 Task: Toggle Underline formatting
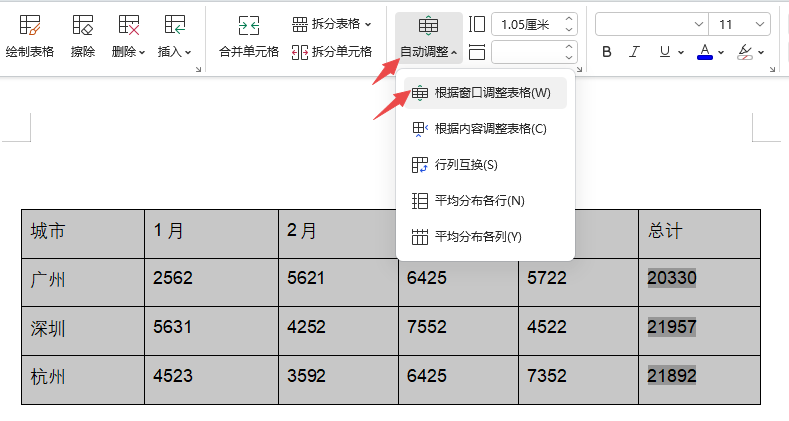coord(665,52)
